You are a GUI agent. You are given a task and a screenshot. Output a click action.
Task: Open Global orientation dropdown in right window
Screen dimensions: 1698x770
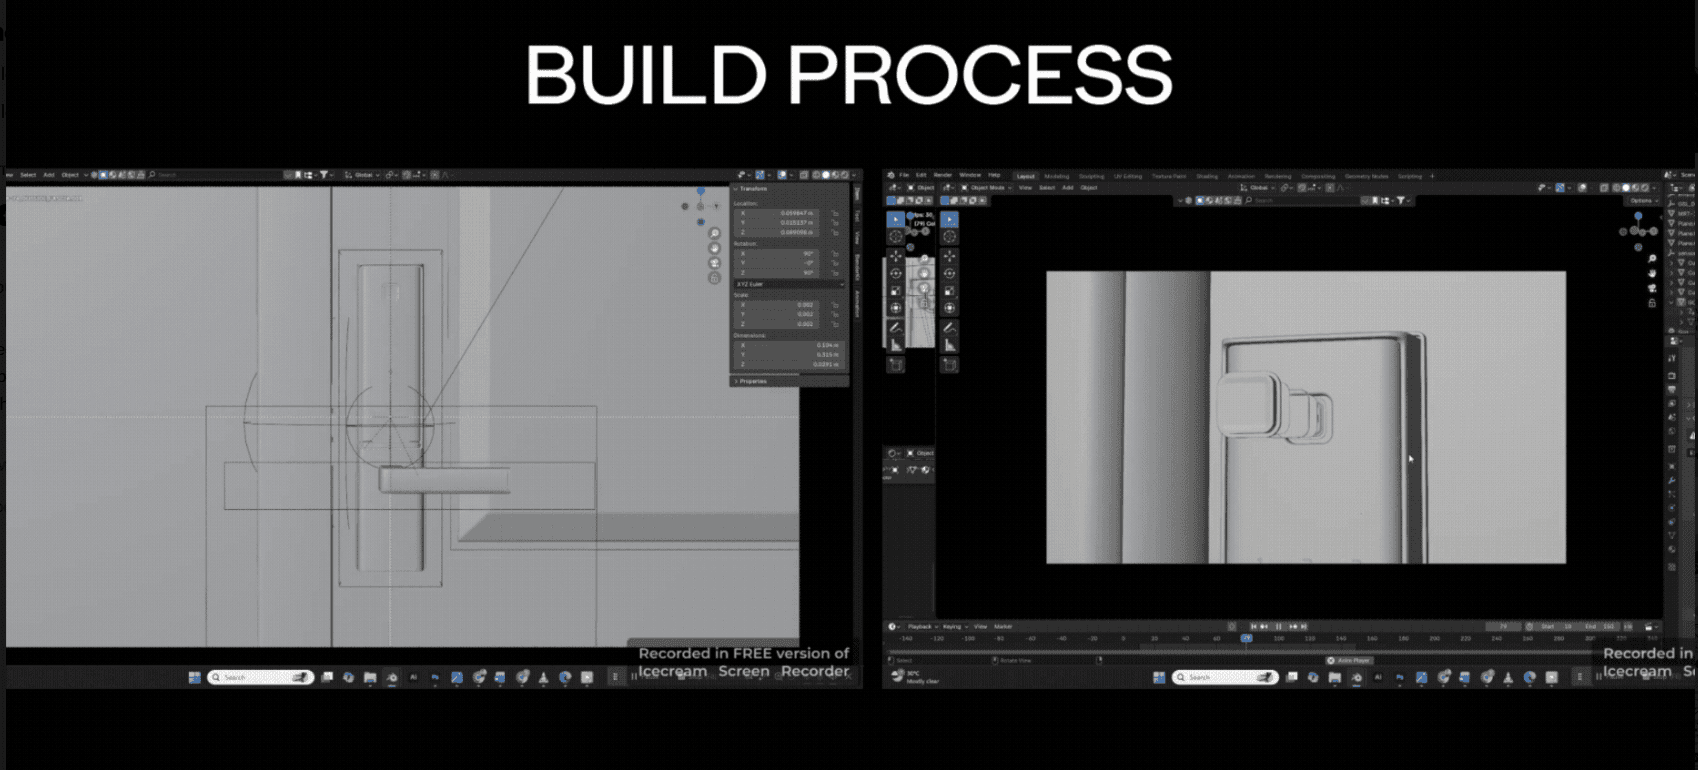[1257, 187]
